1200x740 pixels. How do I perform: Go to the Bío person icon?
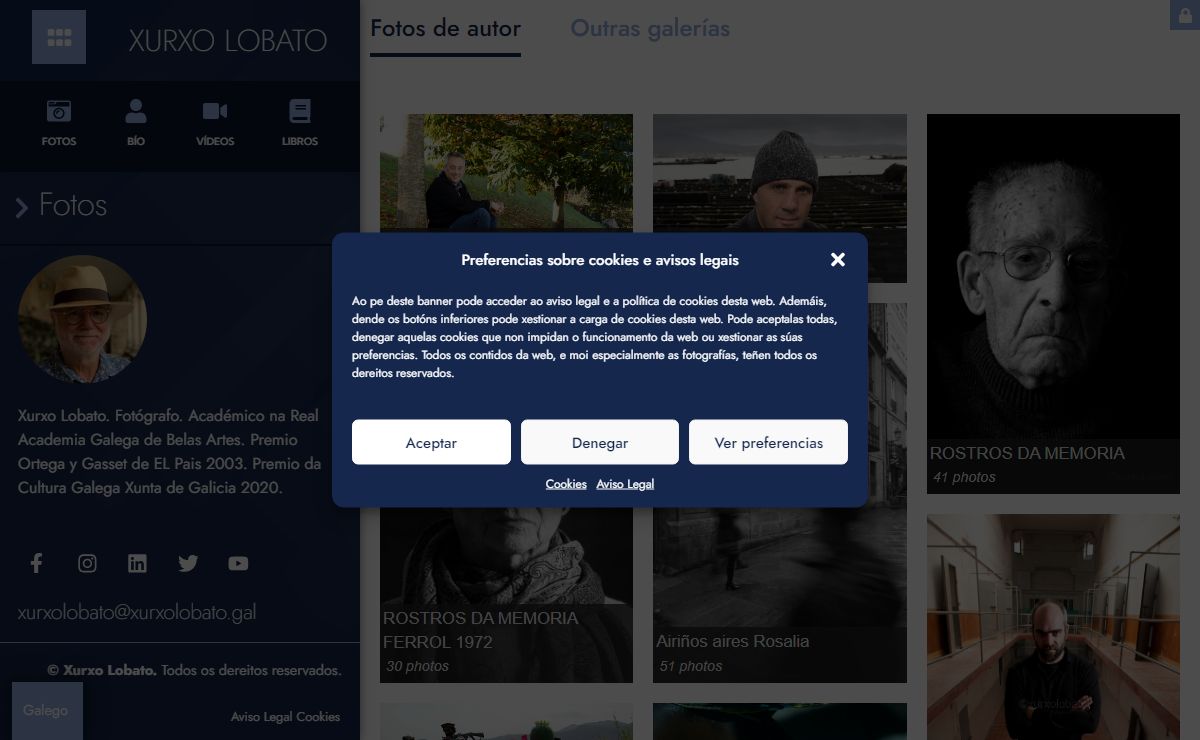tap(136, 111)
